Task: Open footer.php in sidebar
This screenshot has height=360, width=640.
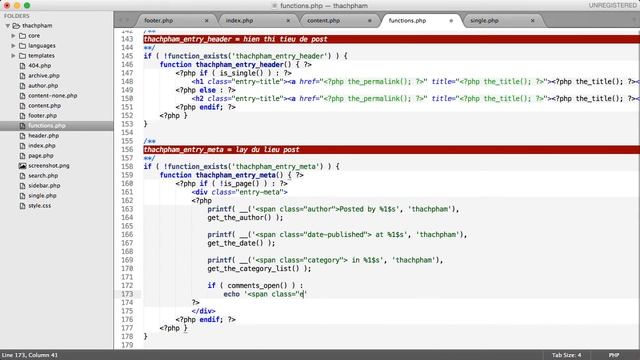Action: 42,116
